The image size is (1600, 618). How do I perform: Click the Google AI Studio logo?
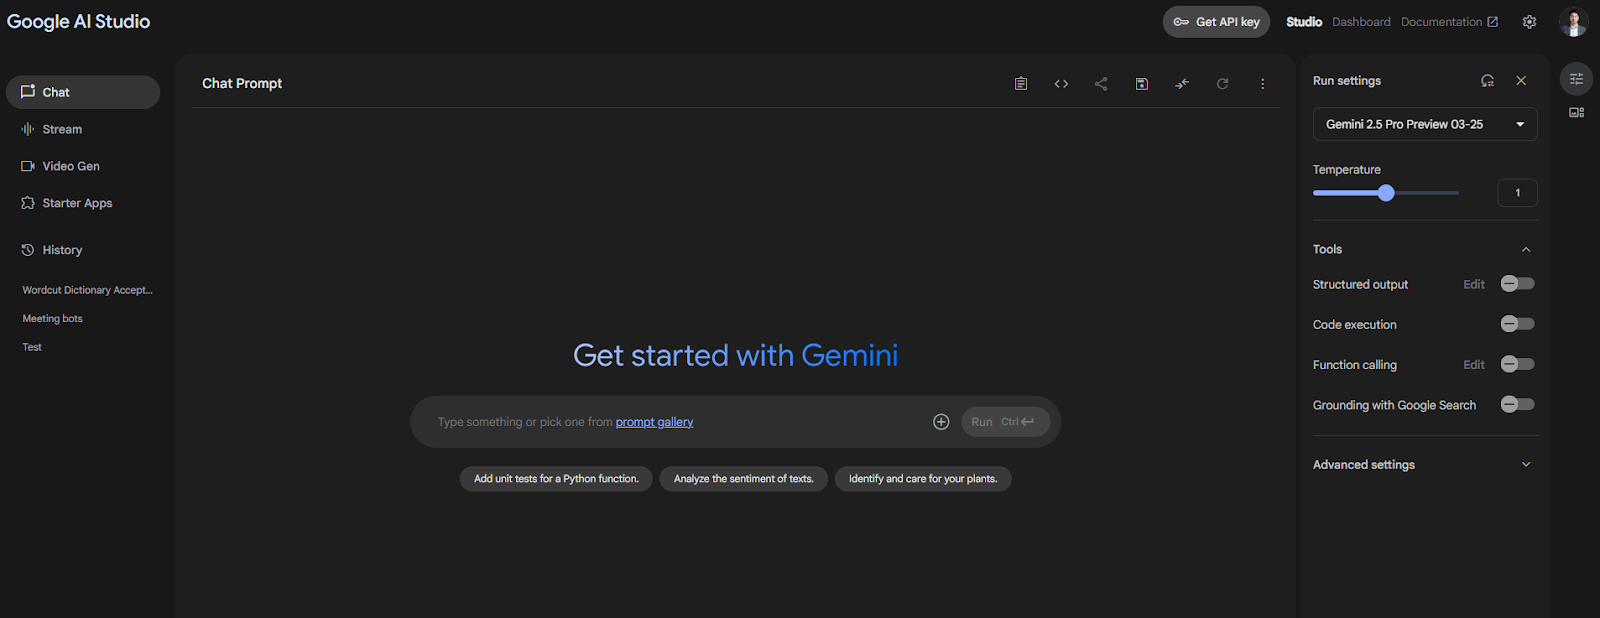coord(78,22)
